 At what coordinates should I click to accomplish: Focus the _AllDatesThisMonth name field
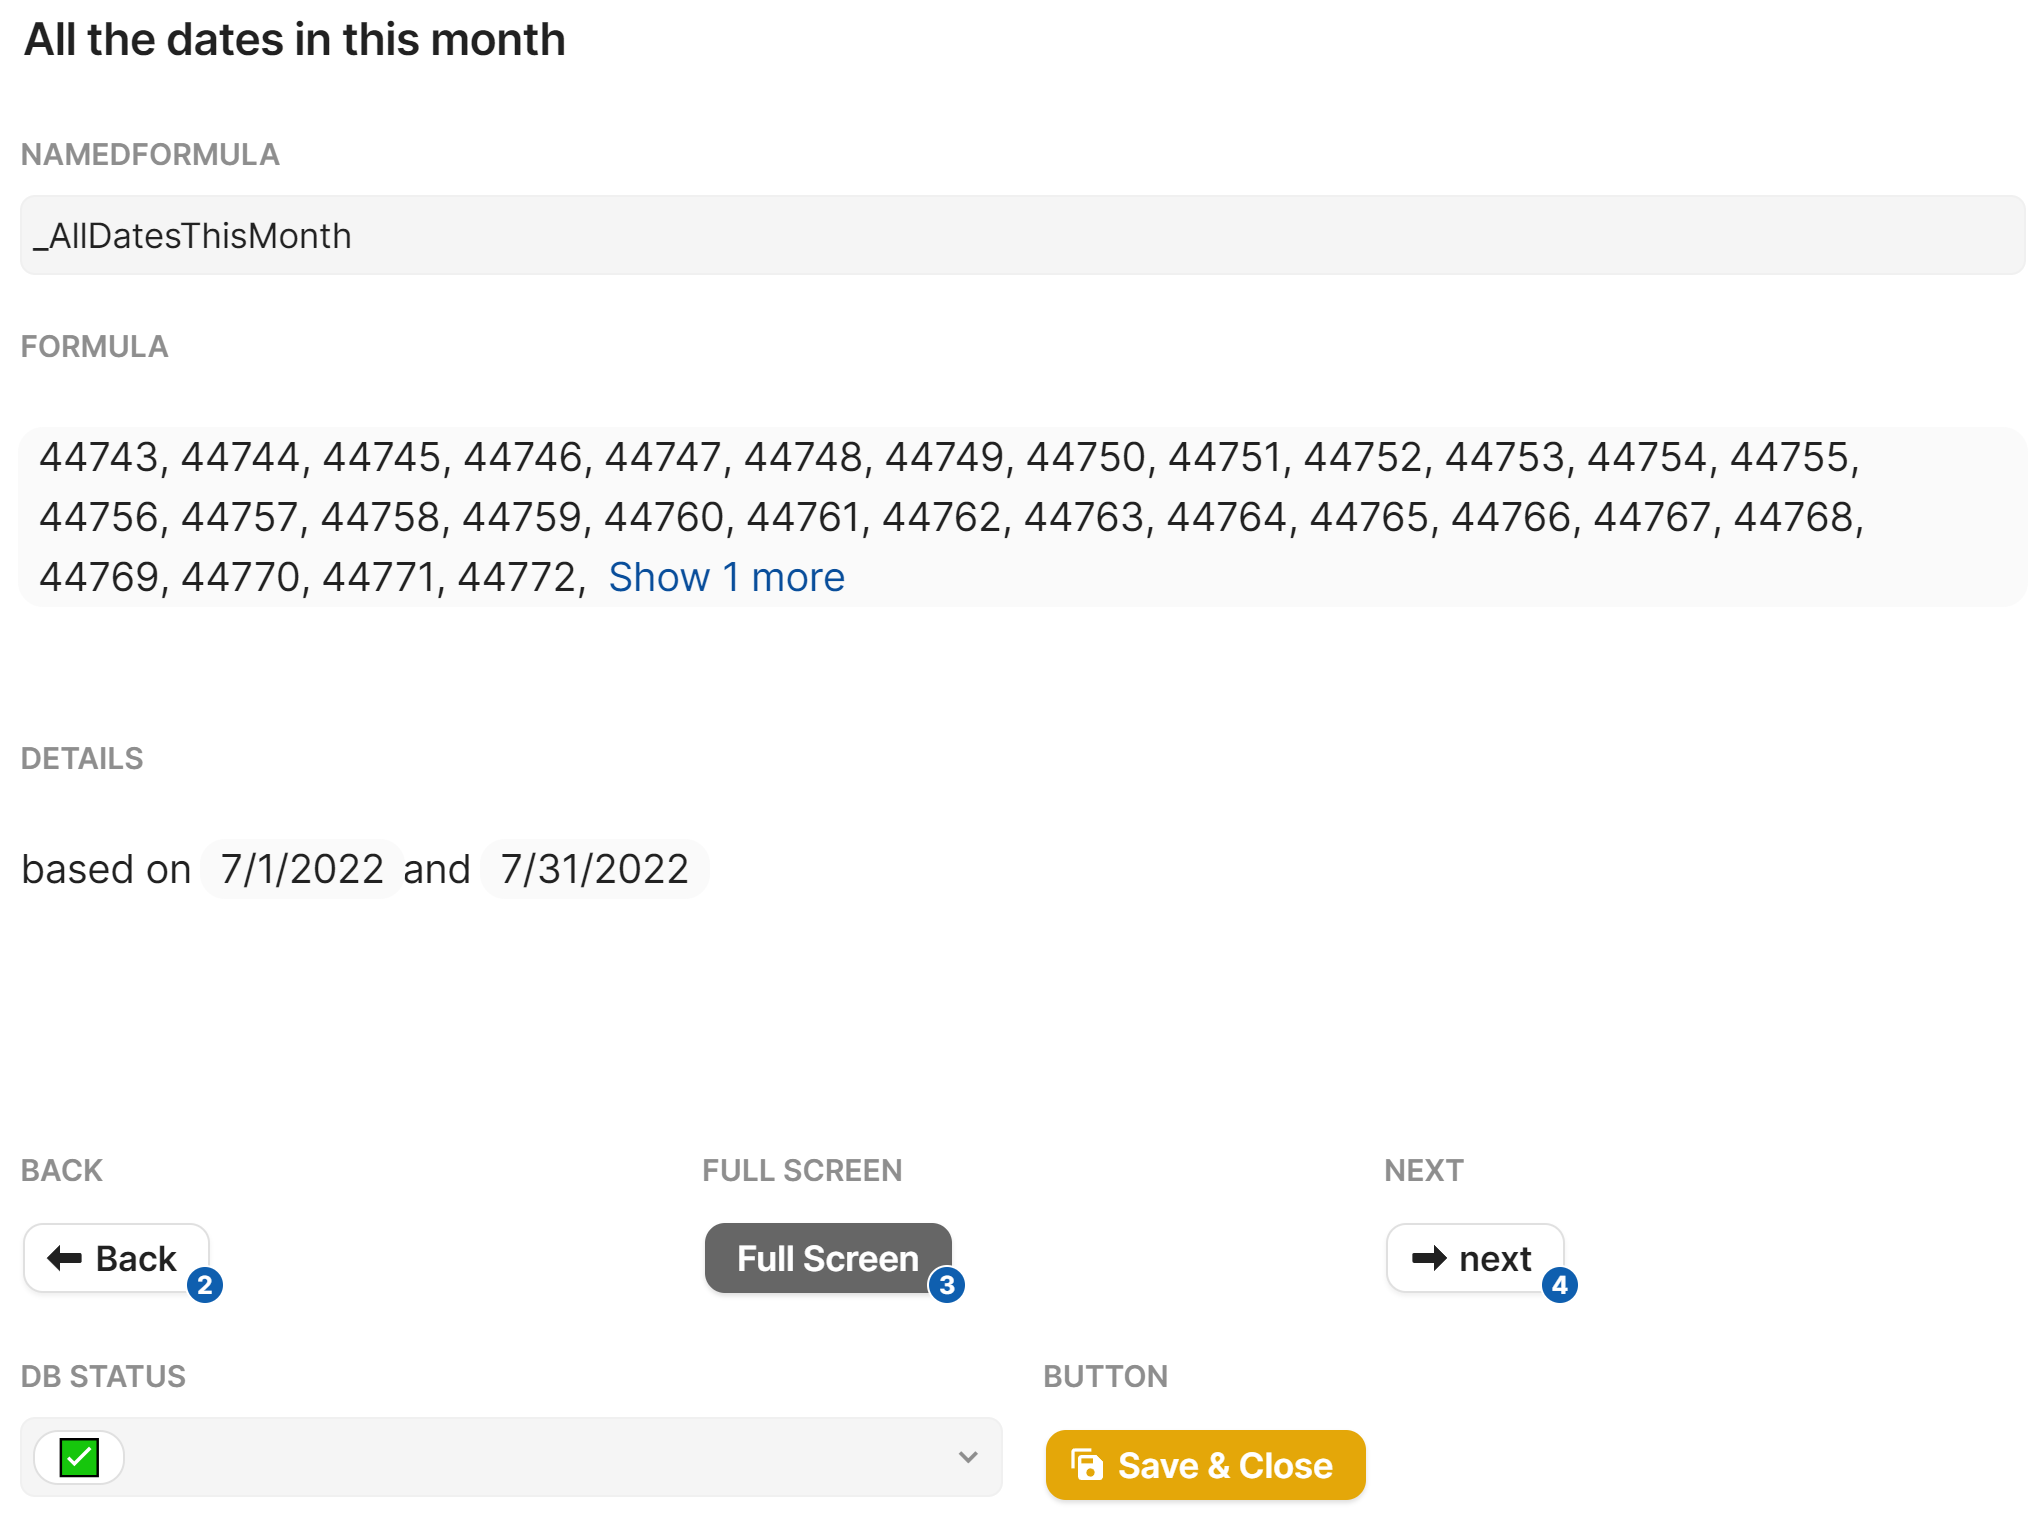(1020, 236)
